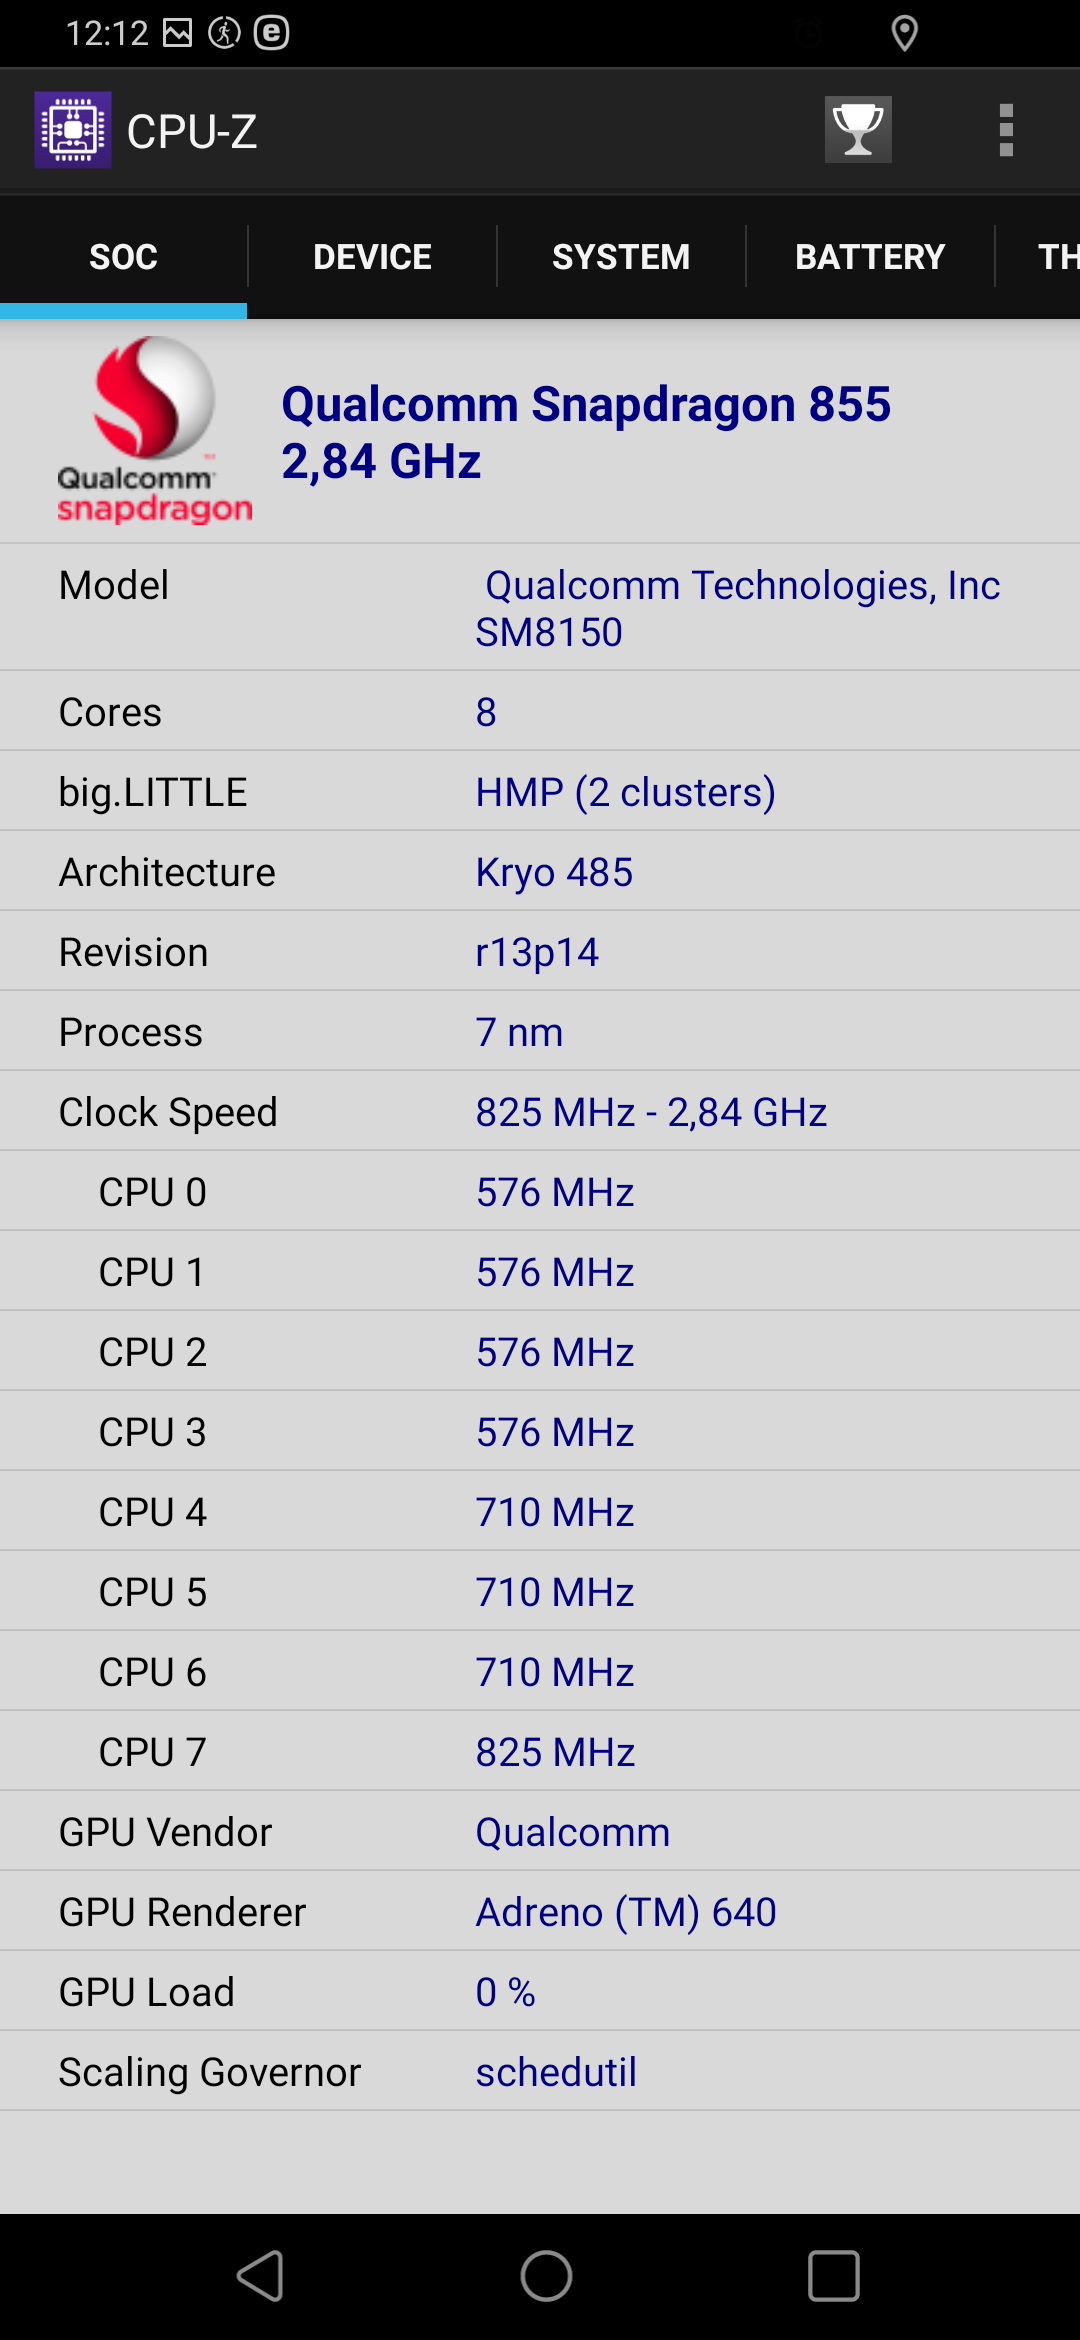Switch to the DEVICE tab

pos(372,257)
